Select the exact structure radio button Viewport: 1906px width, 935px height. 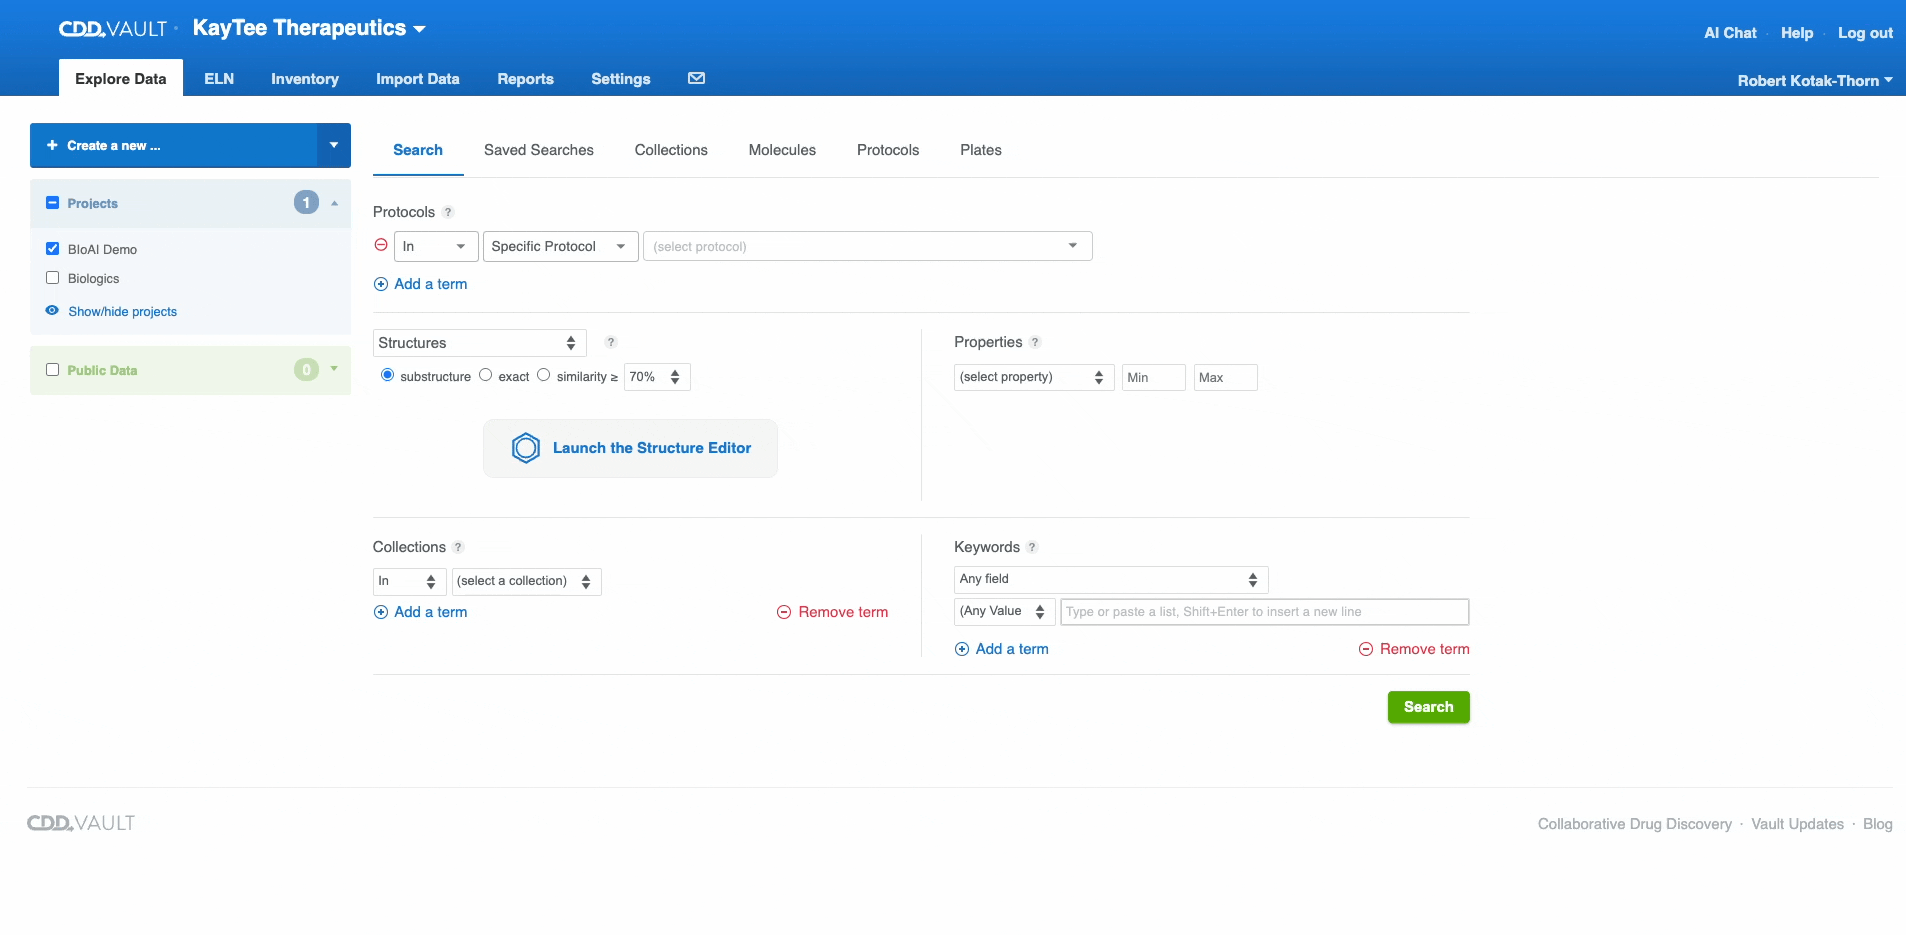[x=486, y=375]
